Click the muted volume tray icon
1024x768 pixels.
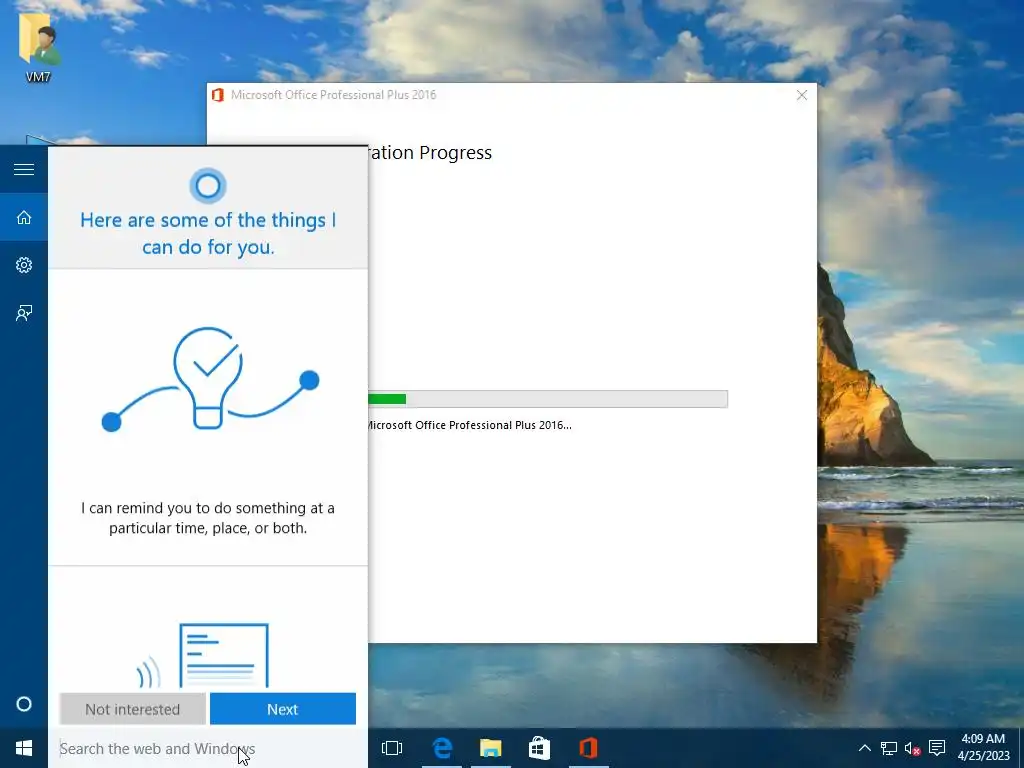(913, 748)
